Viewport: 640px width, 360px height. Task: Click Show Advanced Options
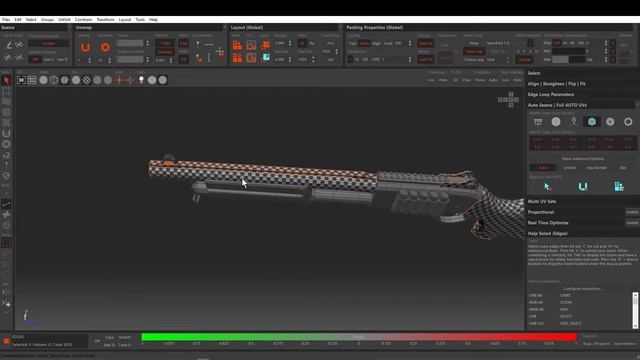tap(582, 159)
